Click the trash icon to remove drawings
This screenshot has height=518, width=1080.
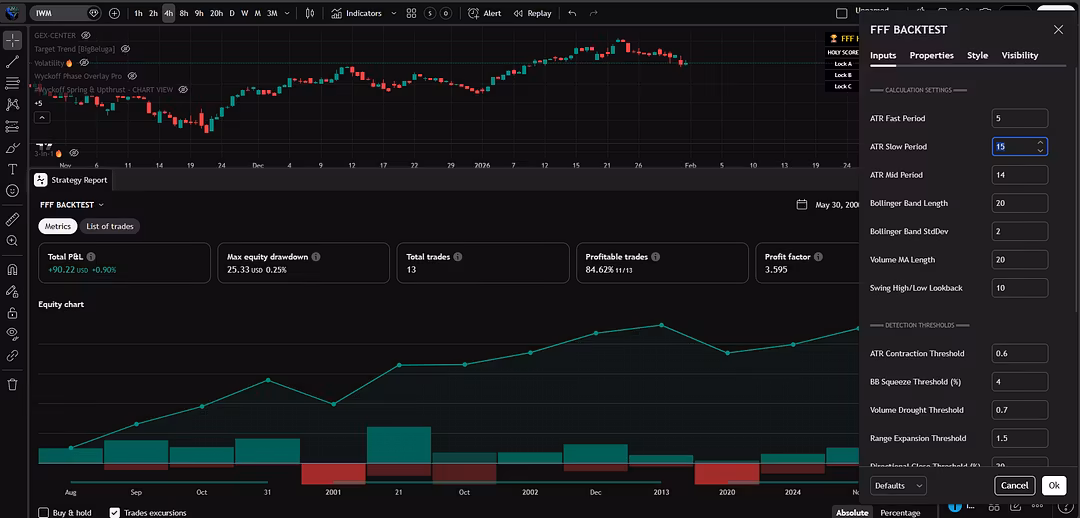(x=12, y=384)
